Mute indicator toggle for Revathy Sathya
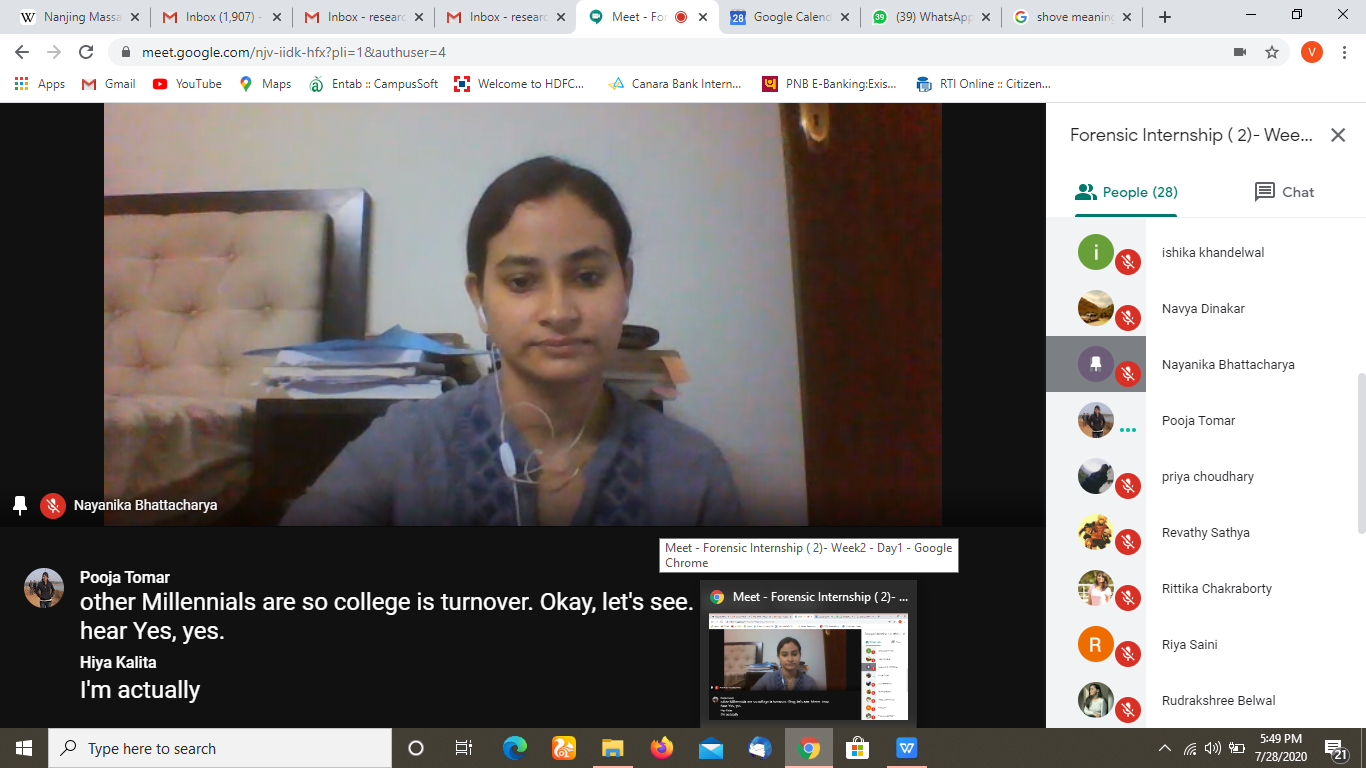This screenshot has width=1366, height=768. [x=1127, y=540]
